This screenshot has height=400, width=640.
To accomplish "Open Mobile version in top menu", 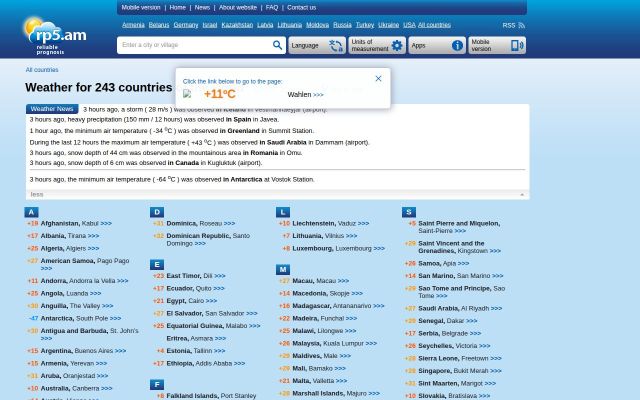I will (141, 7).
